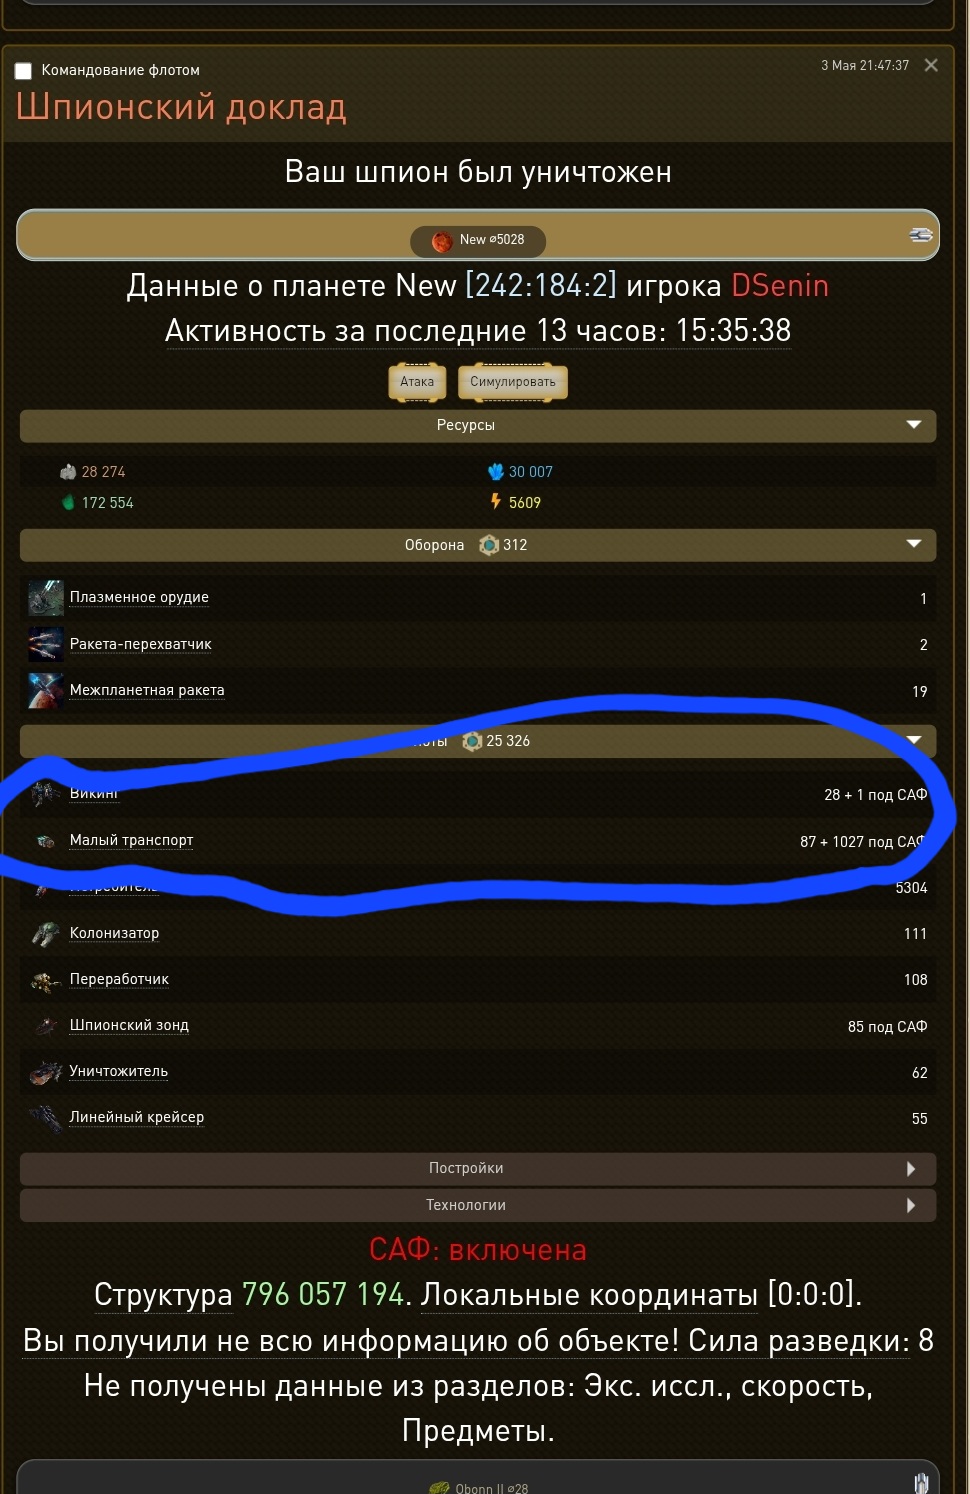Click the Колонизатор ship icon
The width and height of the screenshot is (970, 1494).
click(45, 933)
